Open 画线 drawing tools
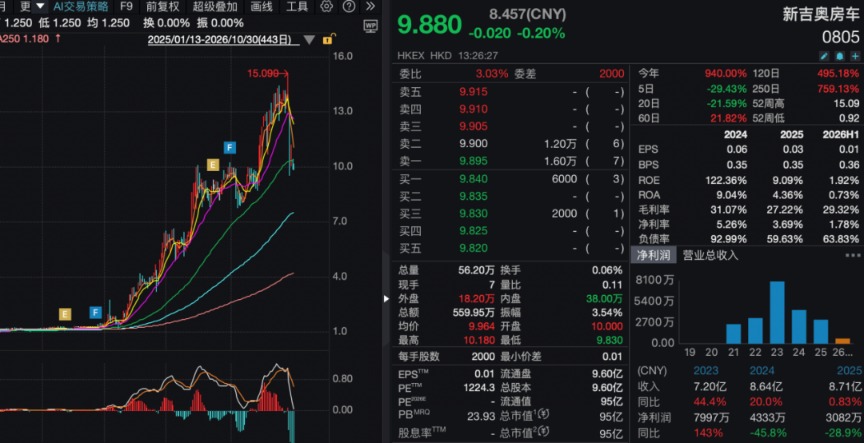864x443 pixels. pyautogui.click(x=261, y=7)
